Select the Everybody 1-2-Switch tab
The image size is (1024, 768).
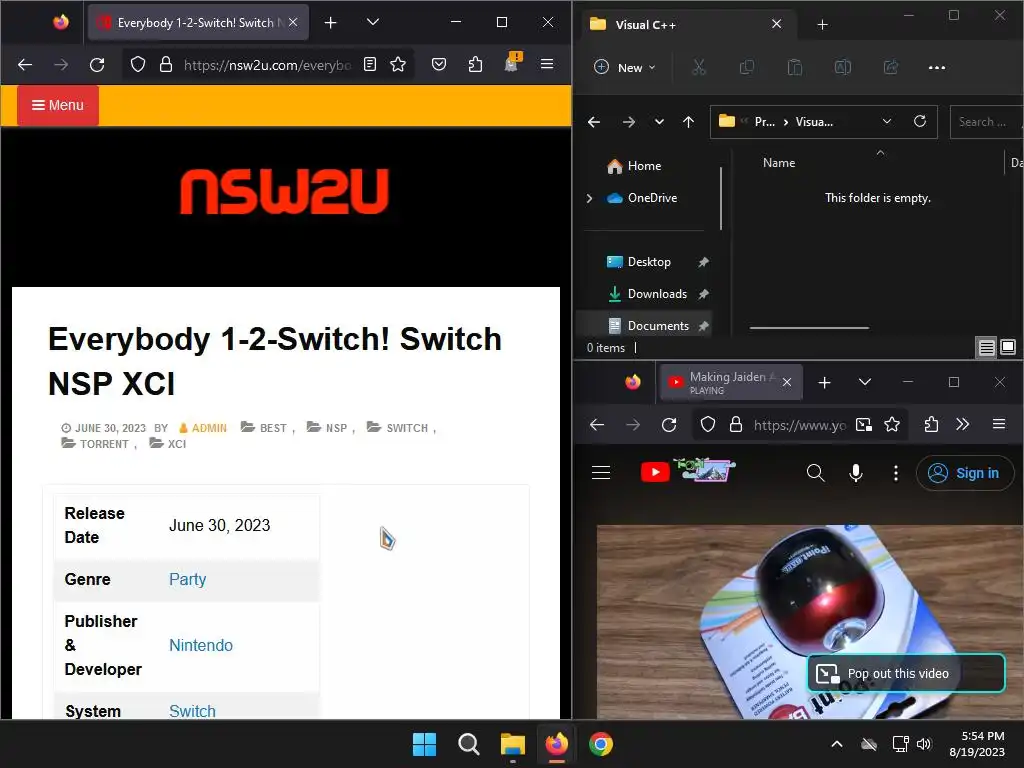pos(197,23)
